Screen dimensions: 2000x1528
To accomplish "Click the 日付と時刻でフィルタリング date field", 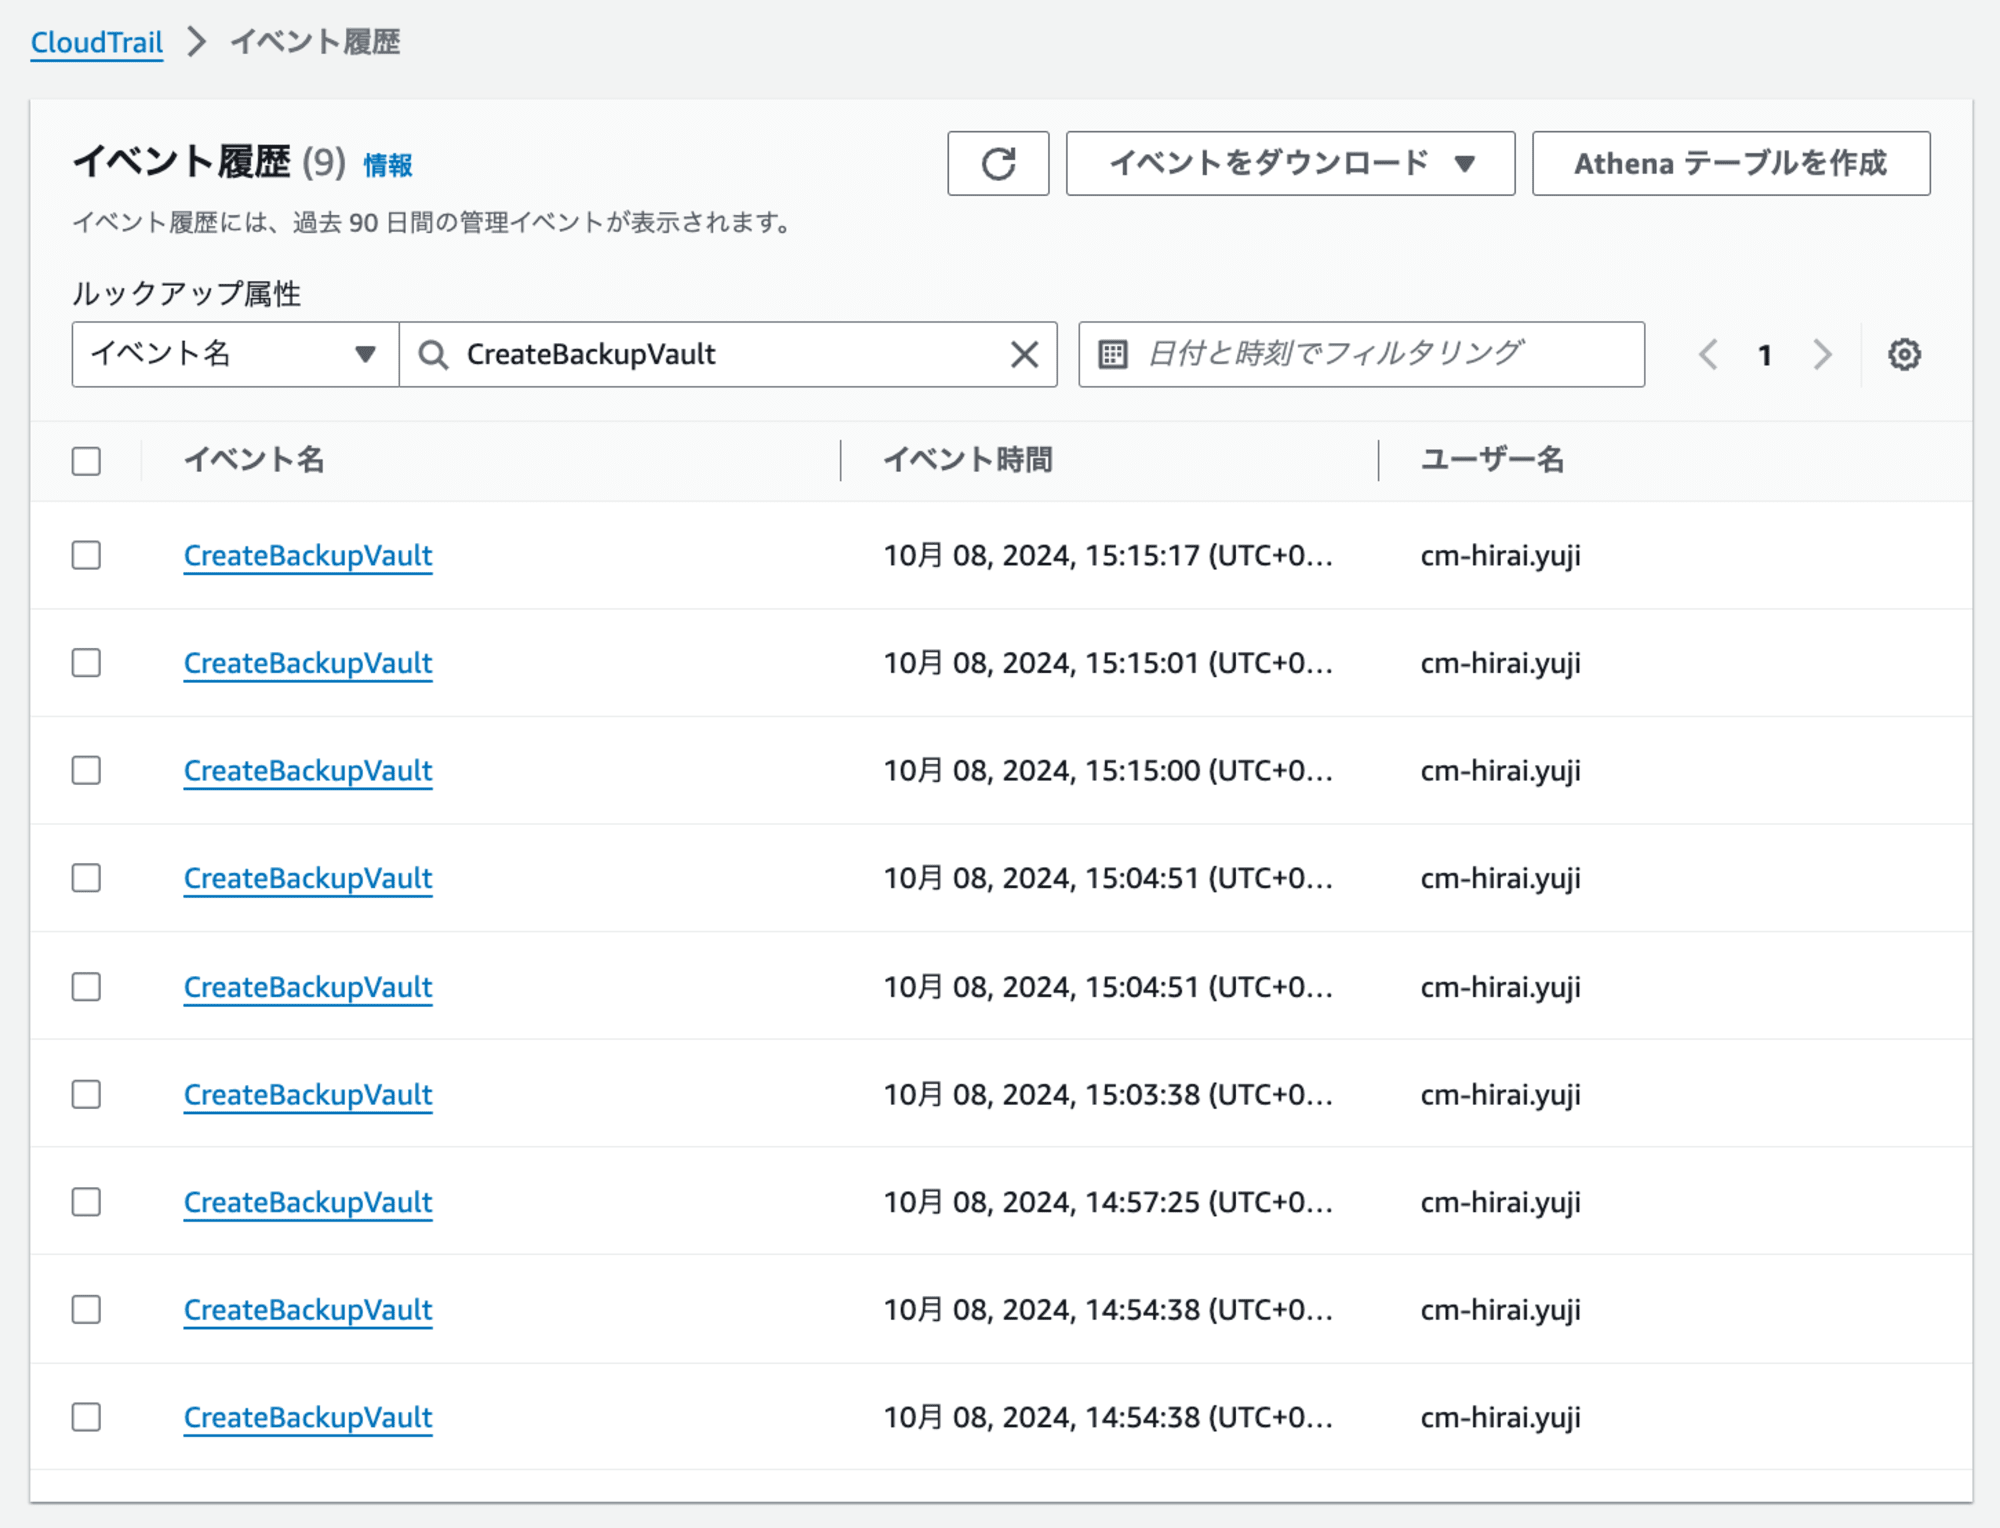I will (x=1361, y=354).
